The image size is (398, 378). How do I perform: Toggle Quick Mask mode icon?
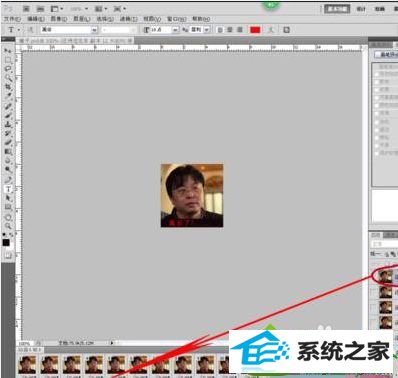tap(8, 256)
